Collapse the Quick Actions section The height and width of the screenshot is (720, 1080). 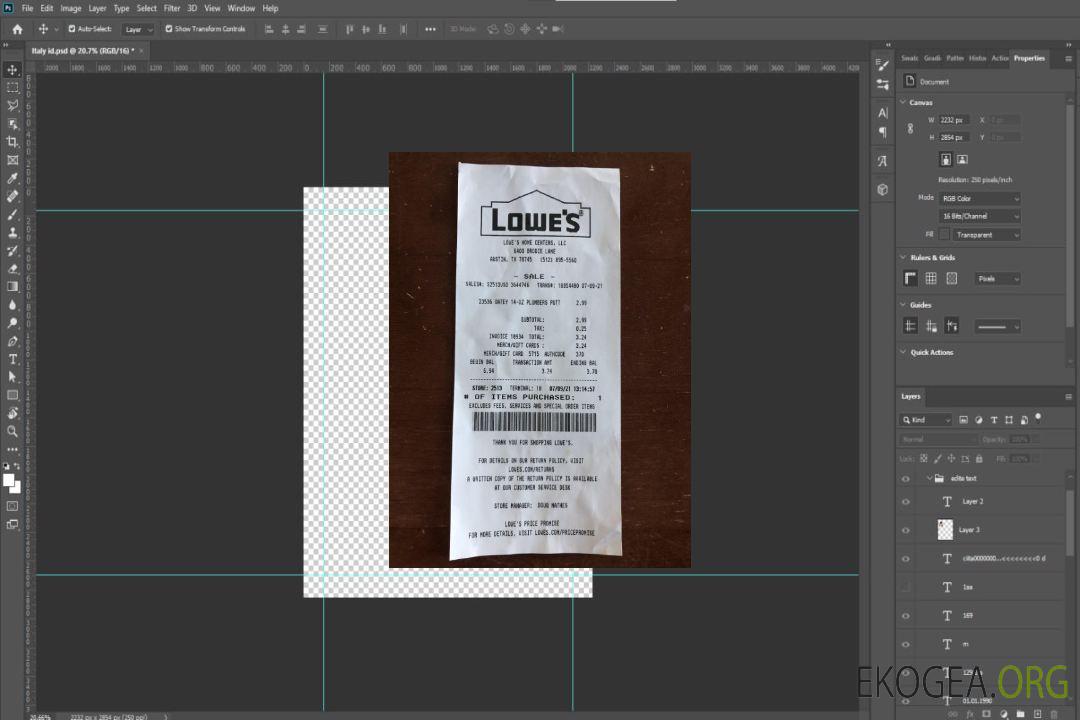coord(903,352)
